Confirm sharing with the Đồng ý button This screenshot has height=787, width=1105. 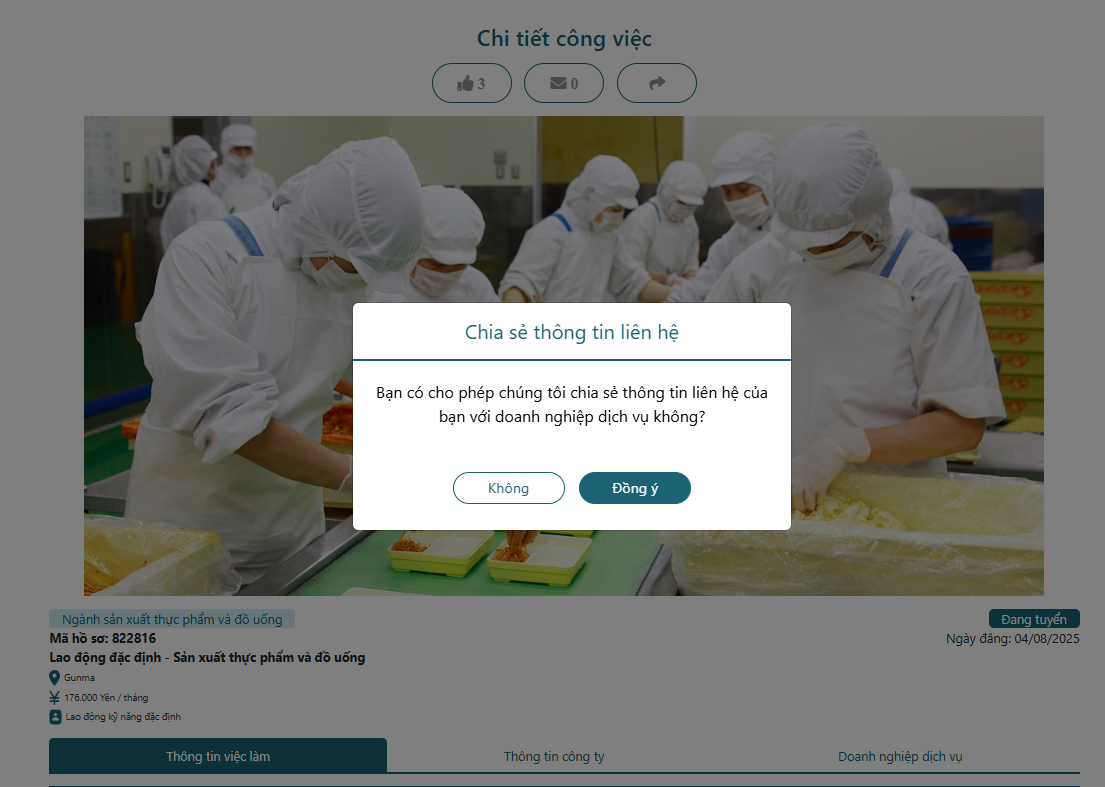(635, 488)
